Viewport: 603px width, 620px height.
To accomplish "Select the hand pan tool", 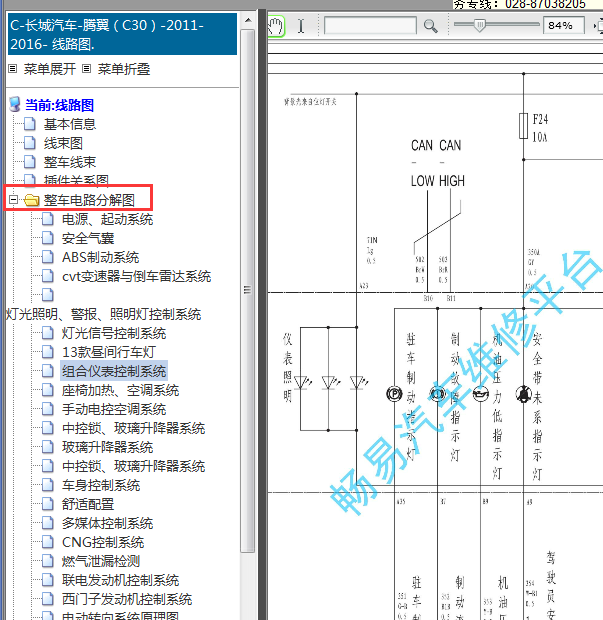I will [x=276, y=26].
